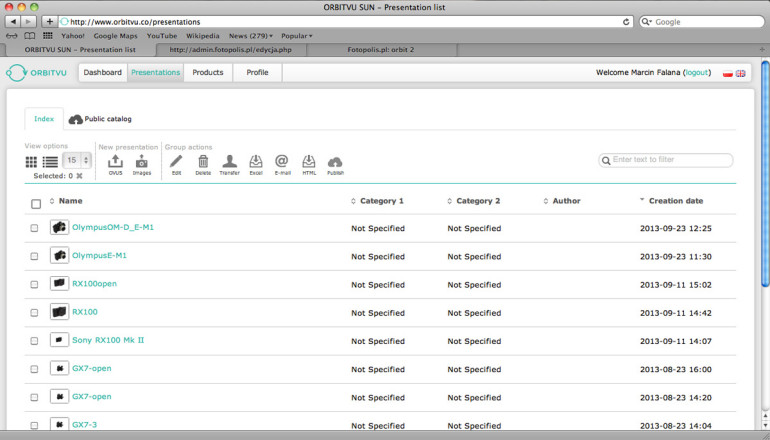Check the RX100 row checkbox
The width and height of the screenshot is (770, 440).
pyautogui.click(x=34, y=313)
